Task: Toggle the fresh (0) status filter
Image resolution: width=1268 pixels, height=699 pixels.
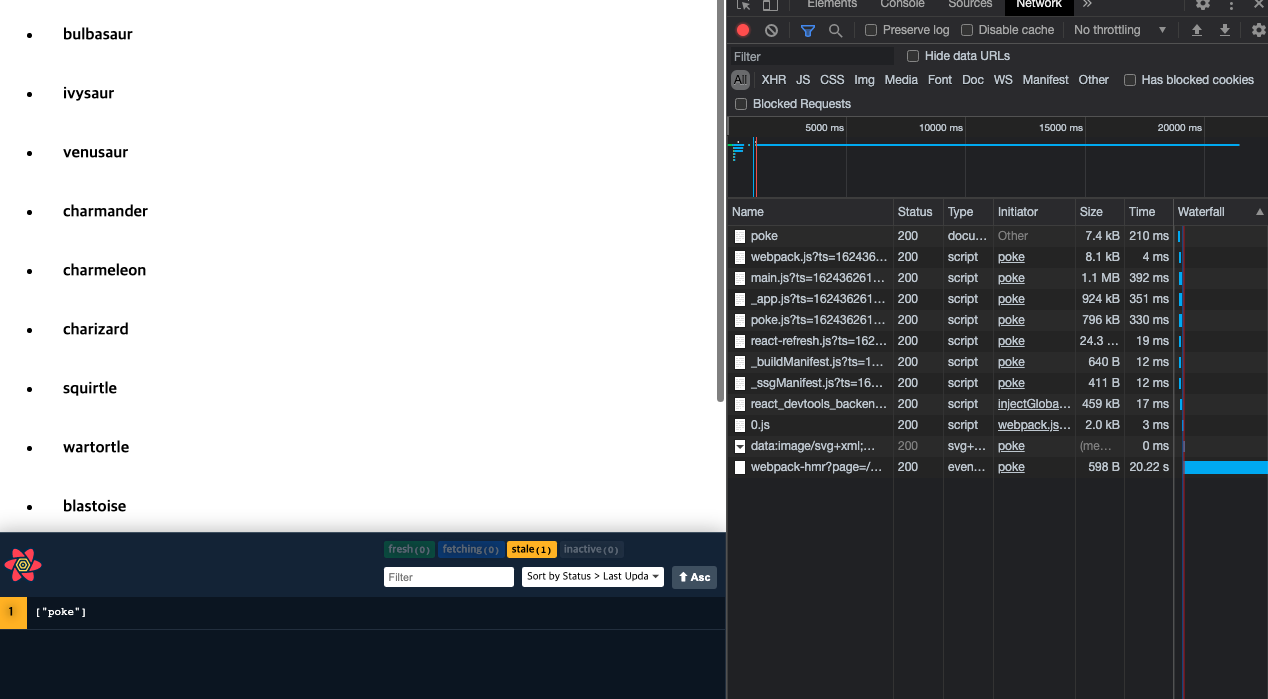Action: 409,549
